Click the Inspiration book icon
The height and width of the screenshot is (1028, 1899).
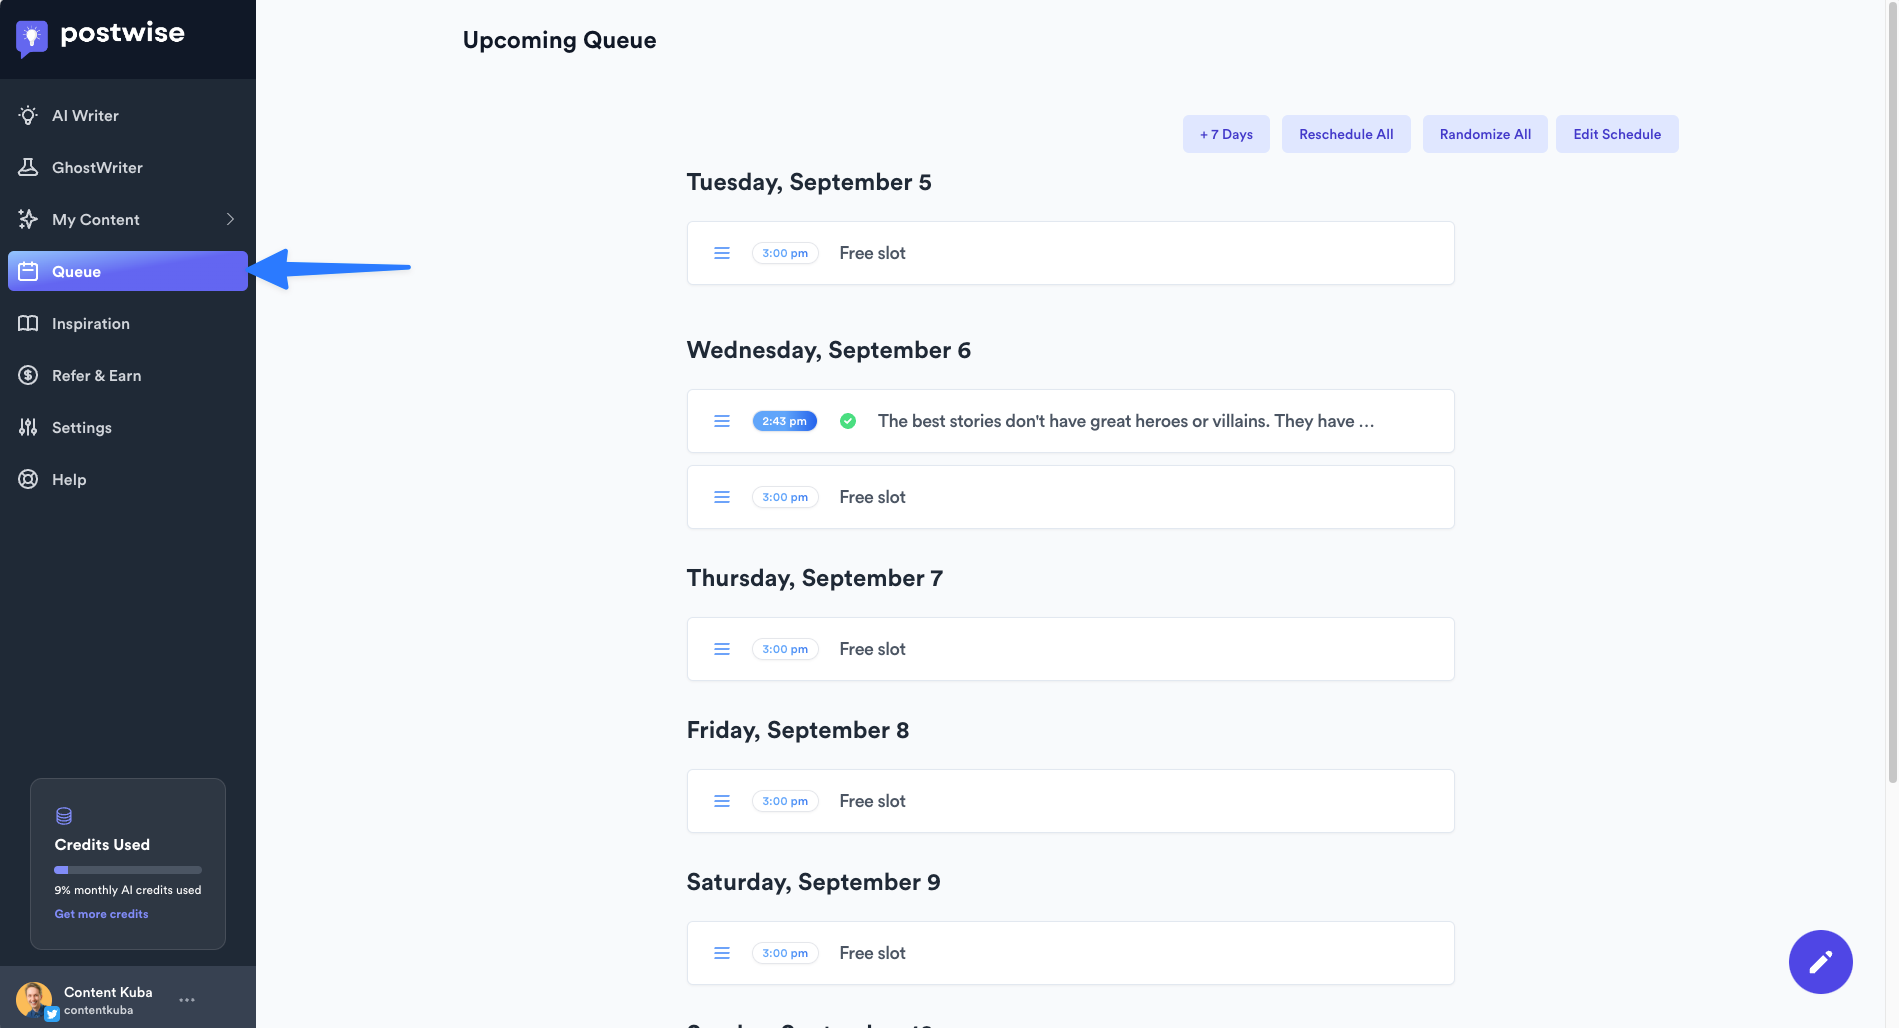click(28, 323)
